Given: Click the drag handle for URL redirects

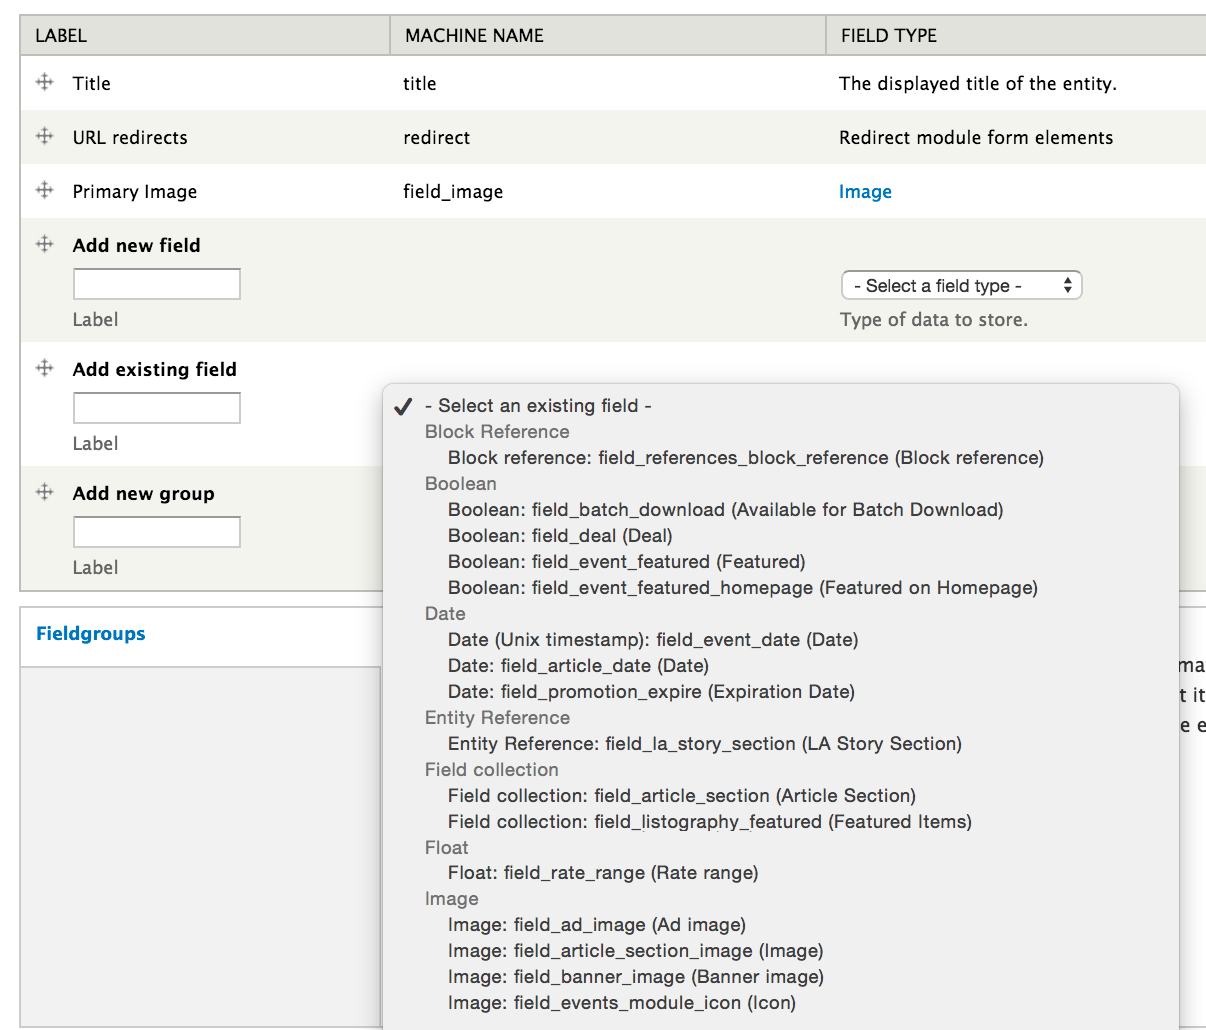Looking at the screenshot, I should tap(43, 137).
